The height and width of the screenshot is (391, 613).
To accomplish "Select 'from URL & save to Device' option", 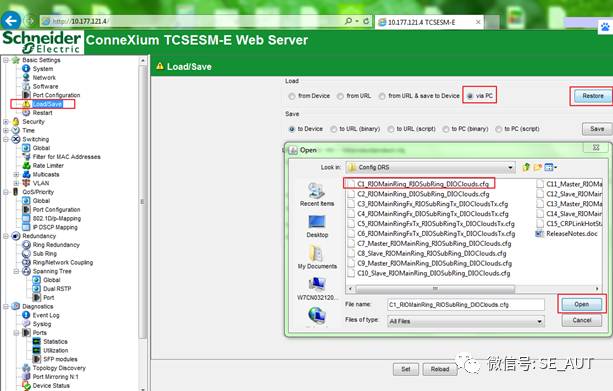I will pyautogui.click(x=382, y=96).
